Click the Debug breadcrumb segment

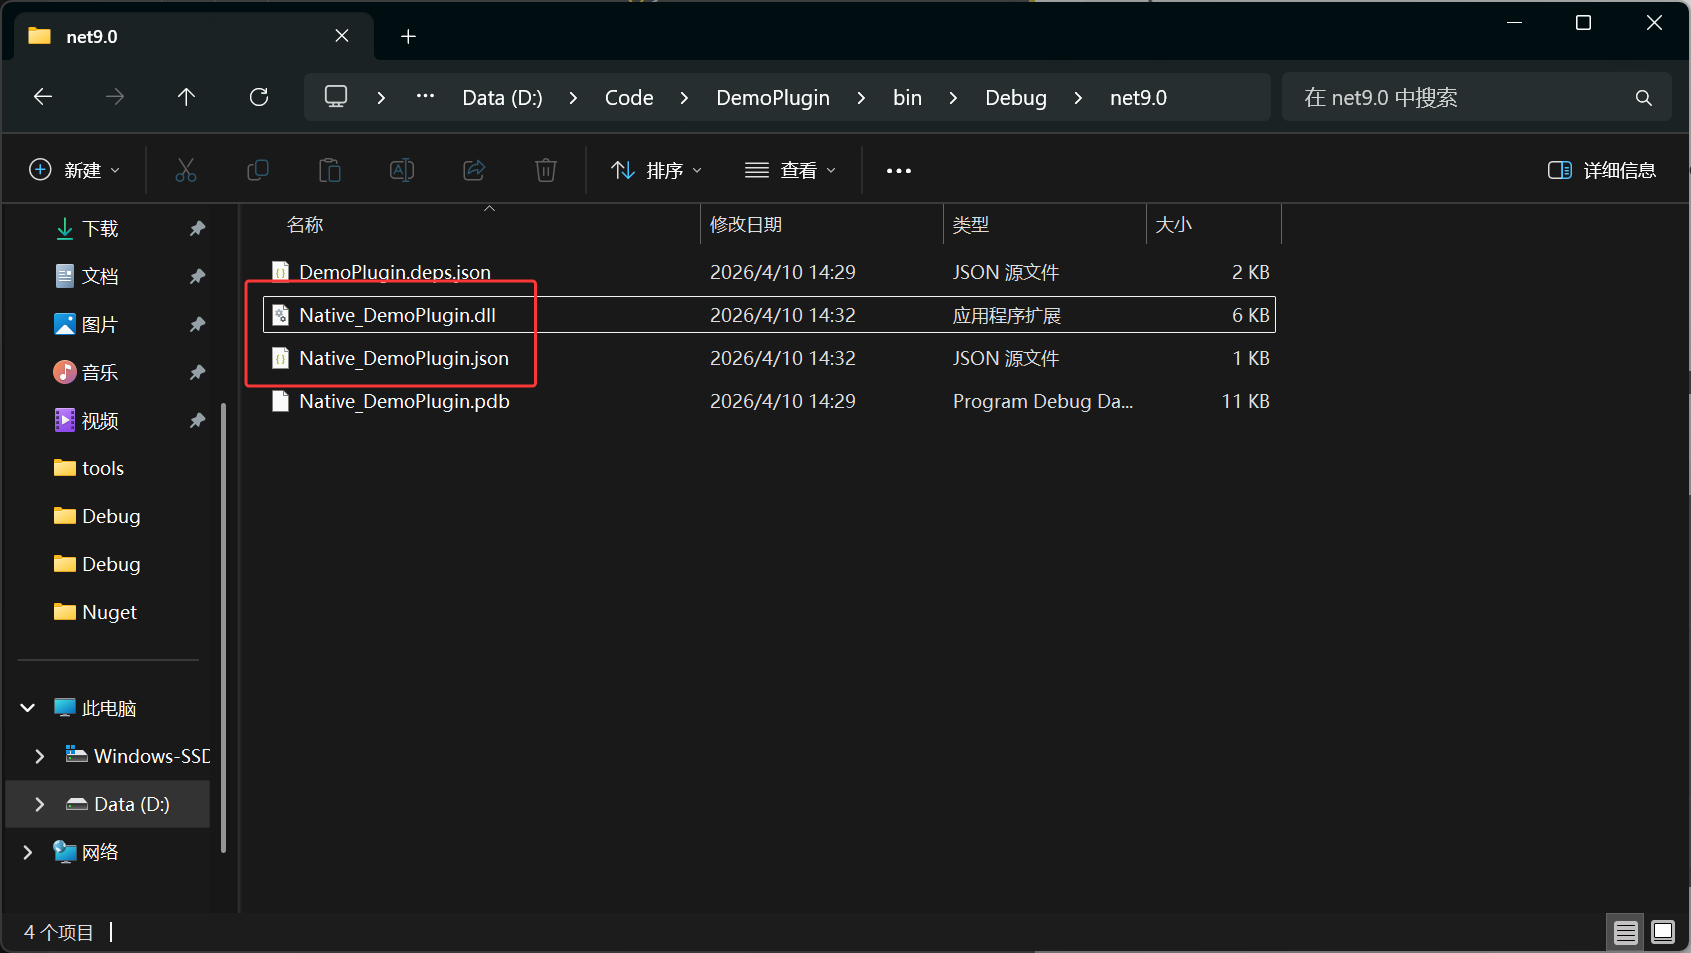[x=1015, y=98]
